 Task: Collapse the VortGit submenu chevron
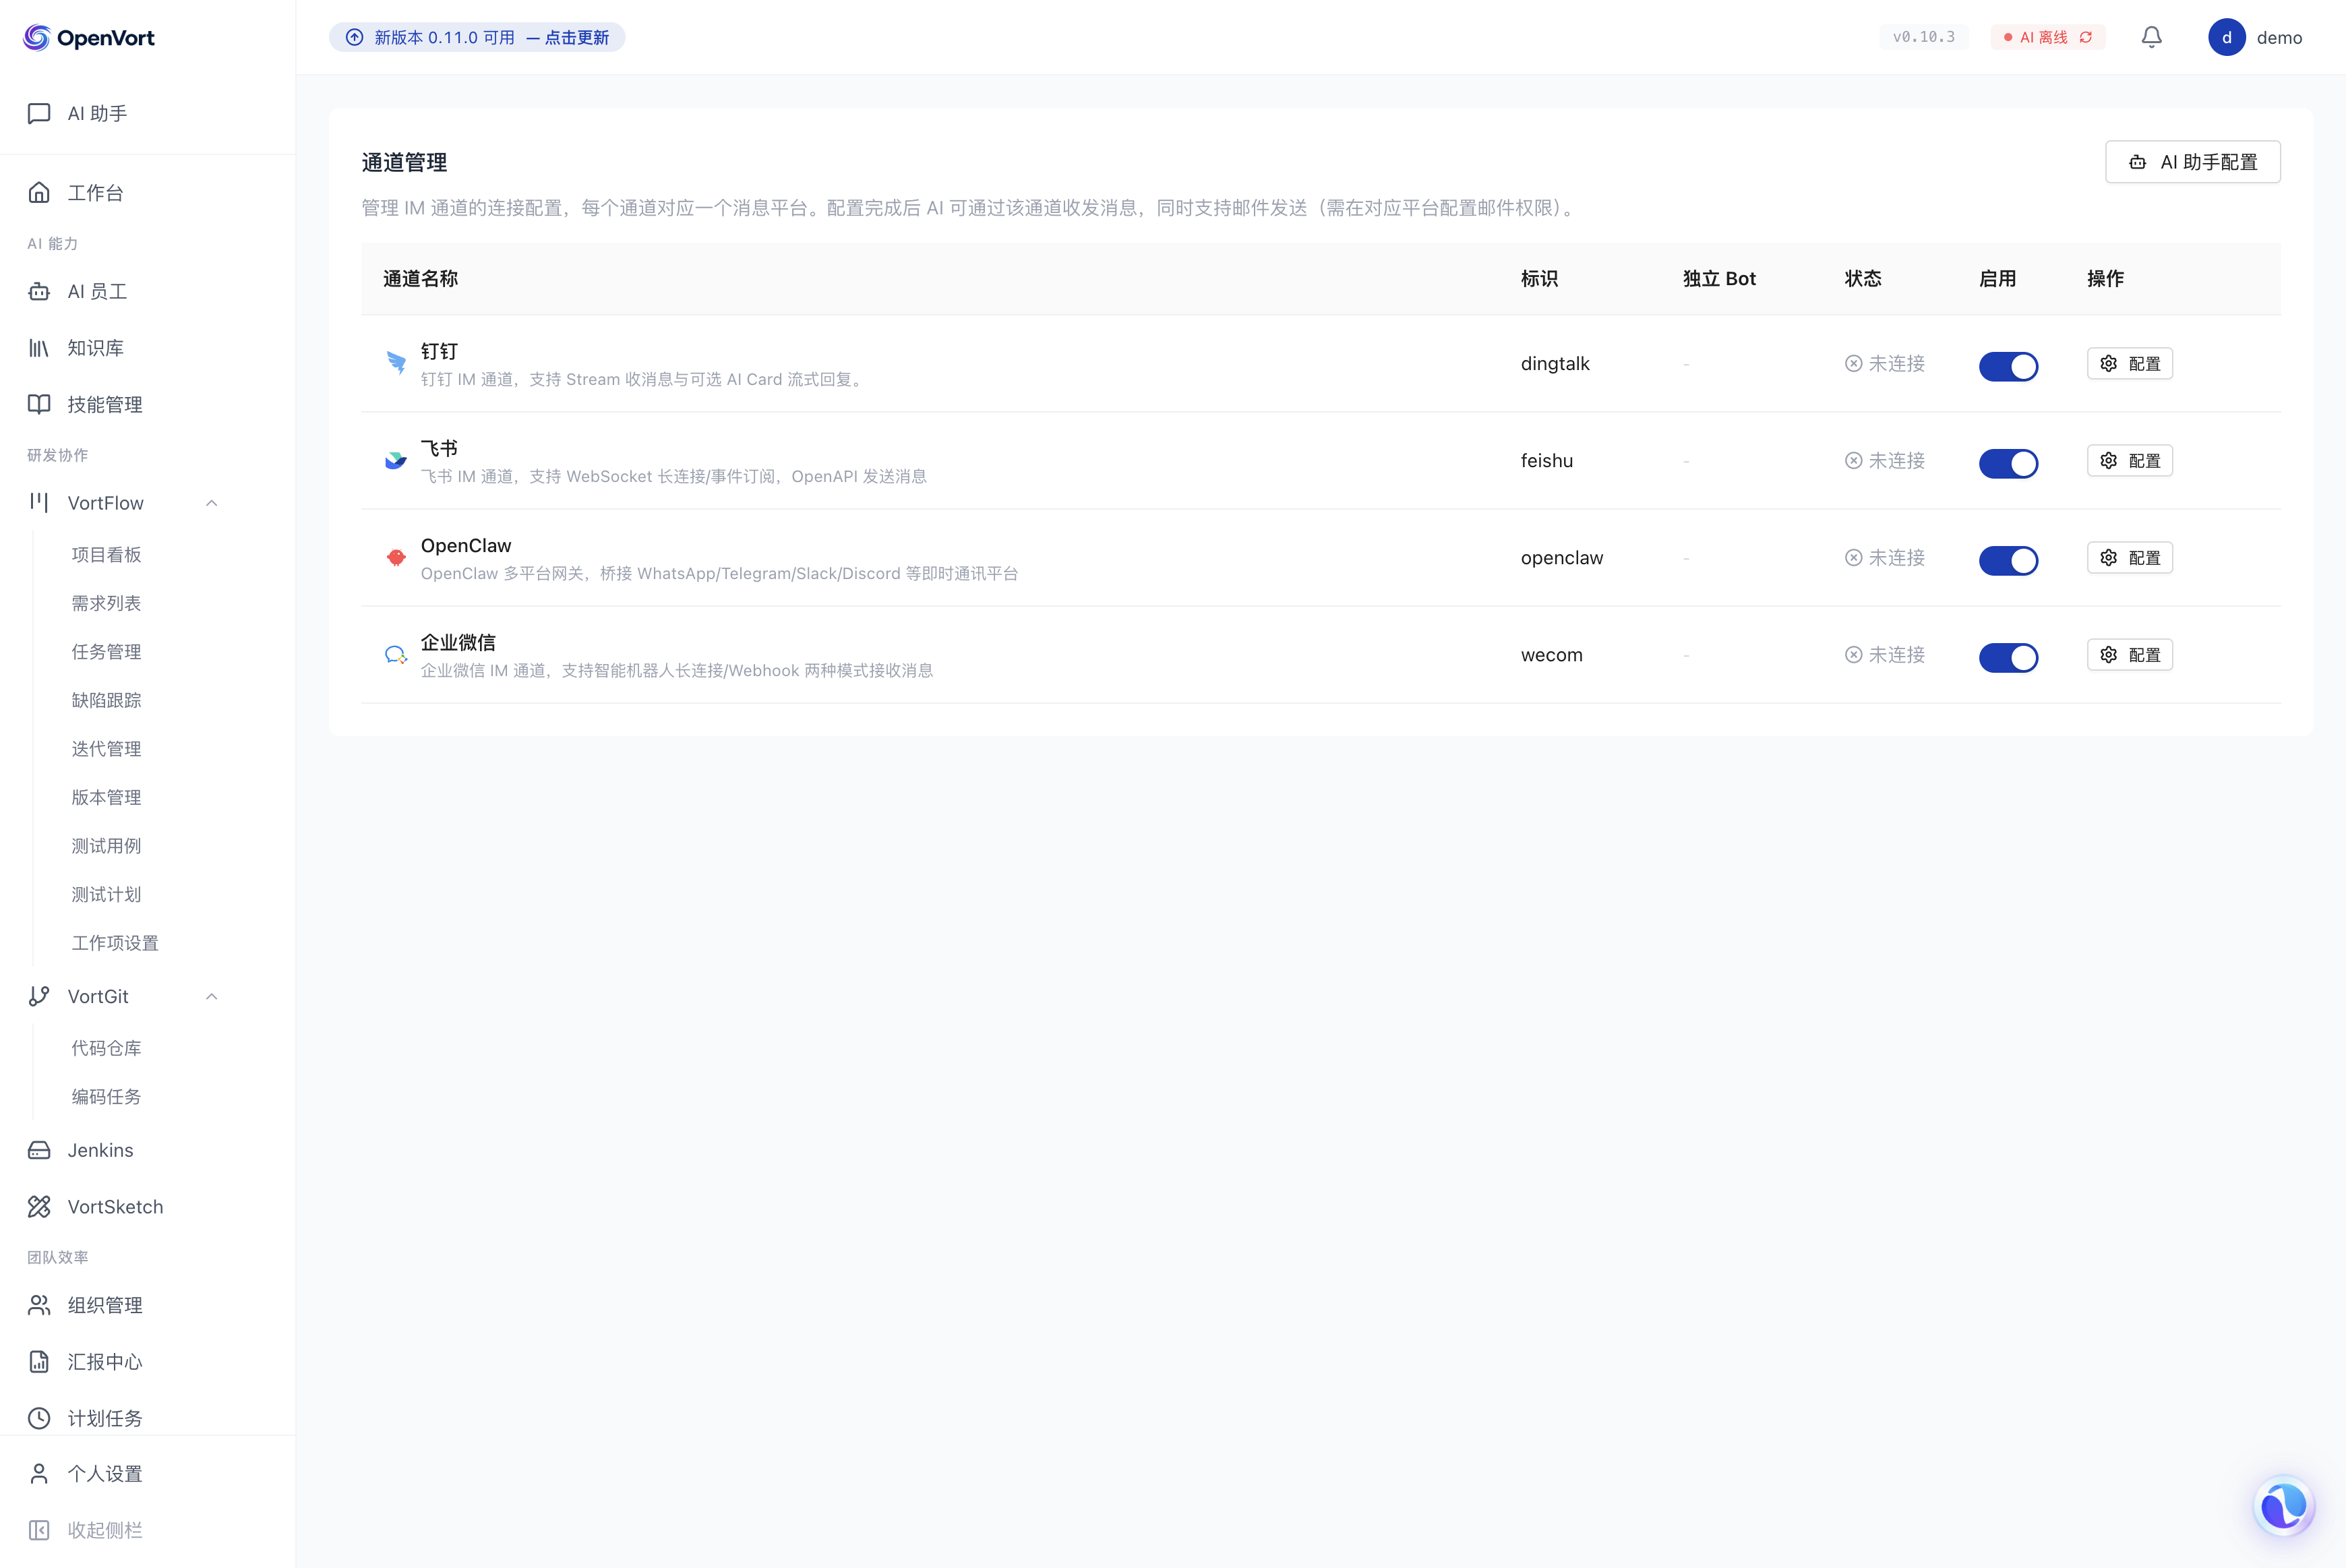coord(212,996)
